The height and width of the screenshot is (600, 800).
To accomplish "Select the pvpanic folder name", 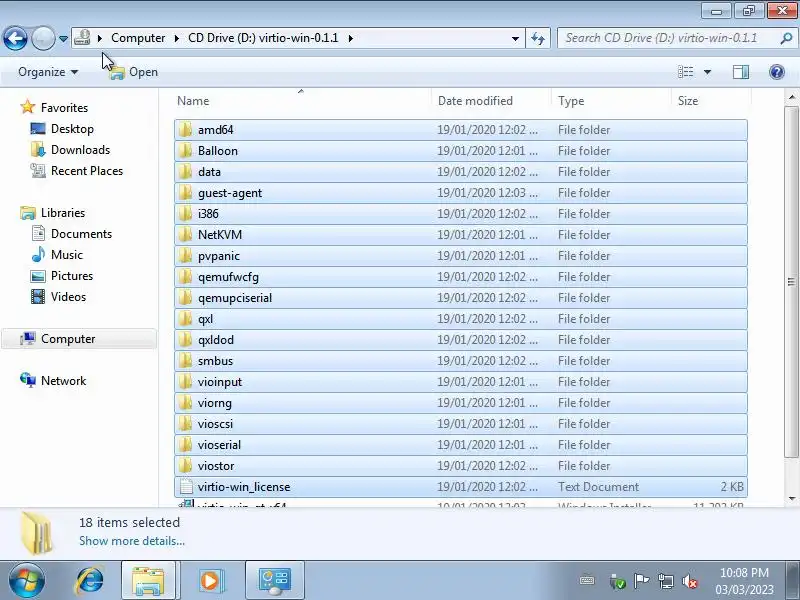I will pyautogui.click(x=219, y=256).
